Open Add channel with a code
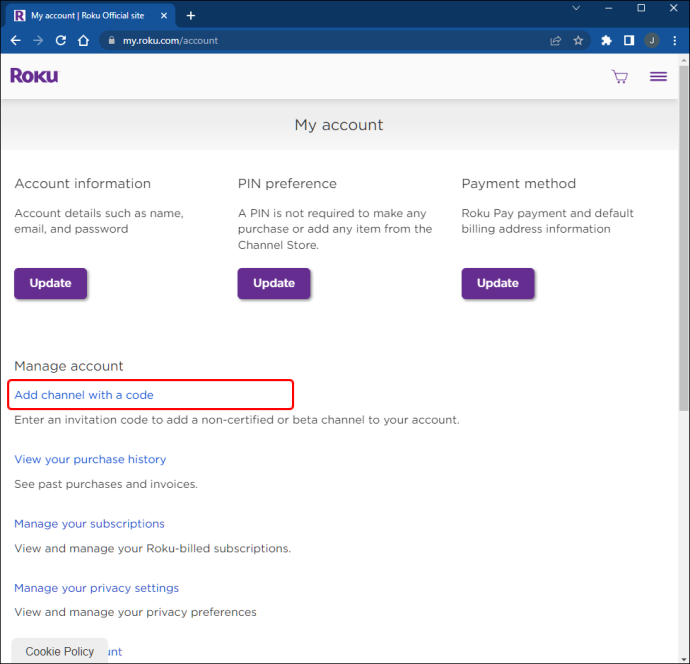The width and height of the screenshot is (690, 664). tap(84, 395)
